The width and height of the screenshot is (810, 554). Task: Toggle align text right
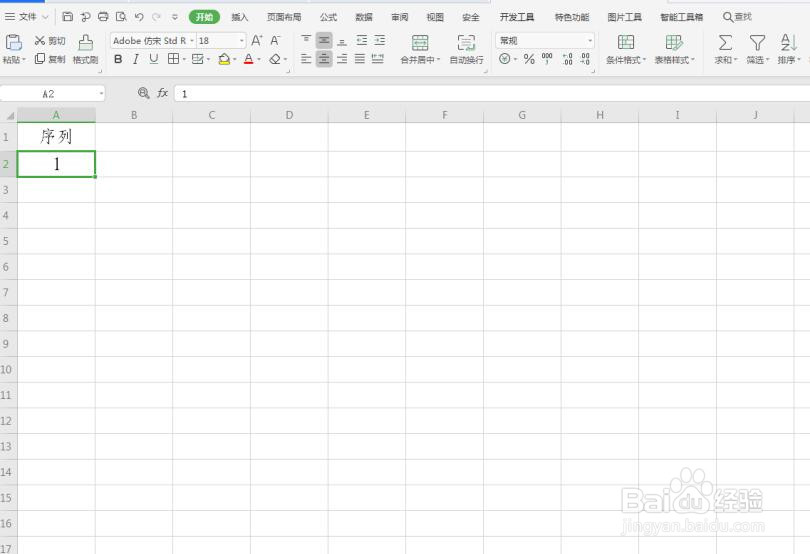(342, 59)
